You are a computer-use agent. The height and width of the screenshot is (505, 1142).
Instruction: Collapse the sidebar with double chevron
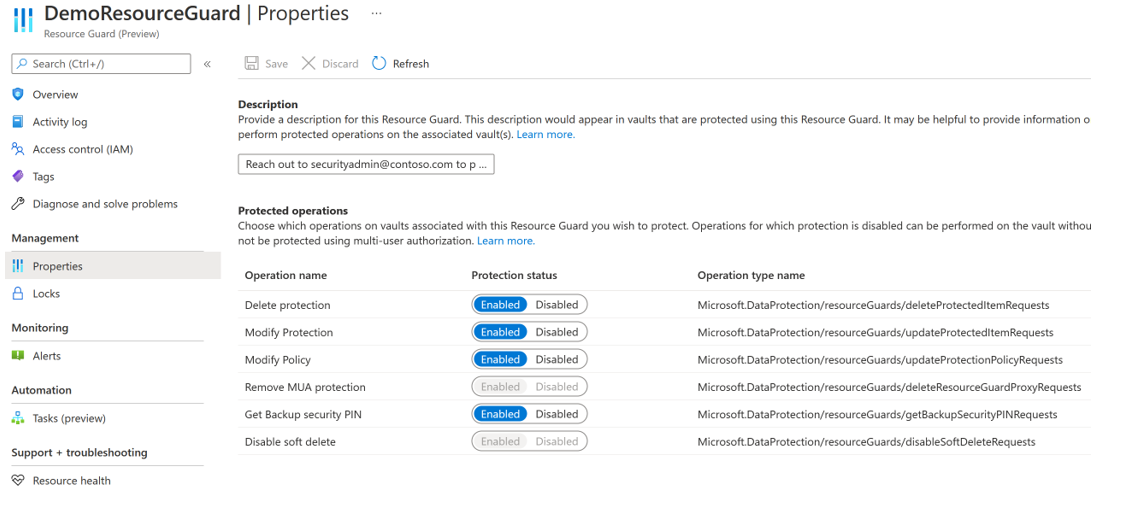pos(208,64)
